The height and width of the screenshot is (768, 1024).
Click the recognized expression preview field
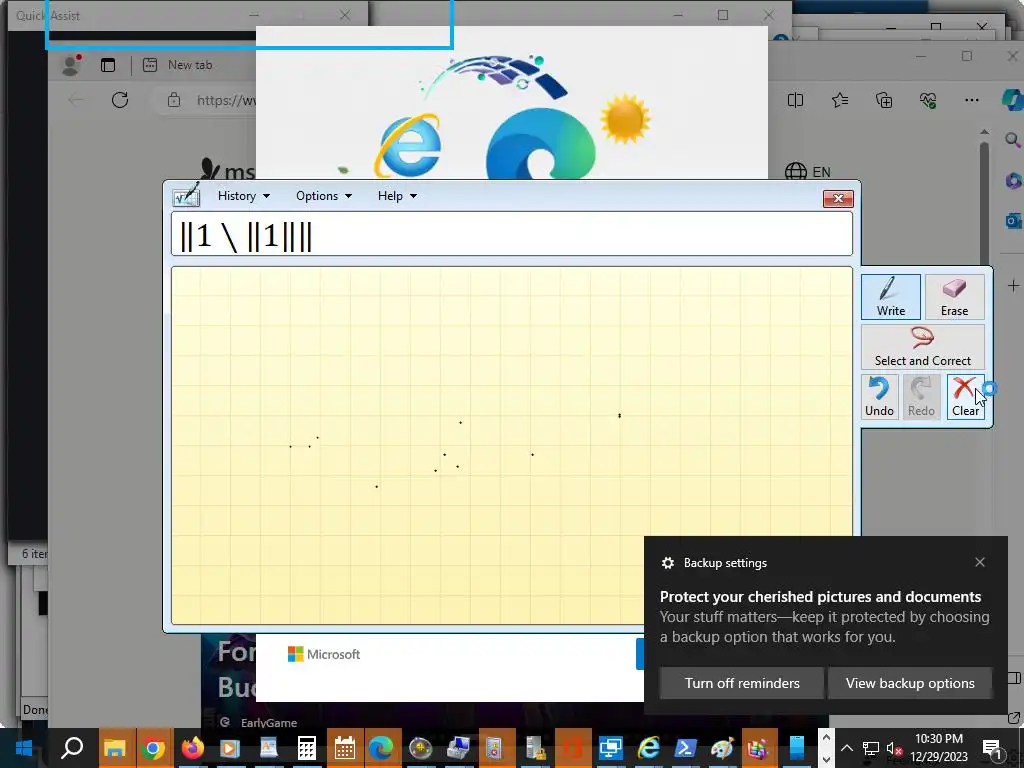click(x=511, y=234)
